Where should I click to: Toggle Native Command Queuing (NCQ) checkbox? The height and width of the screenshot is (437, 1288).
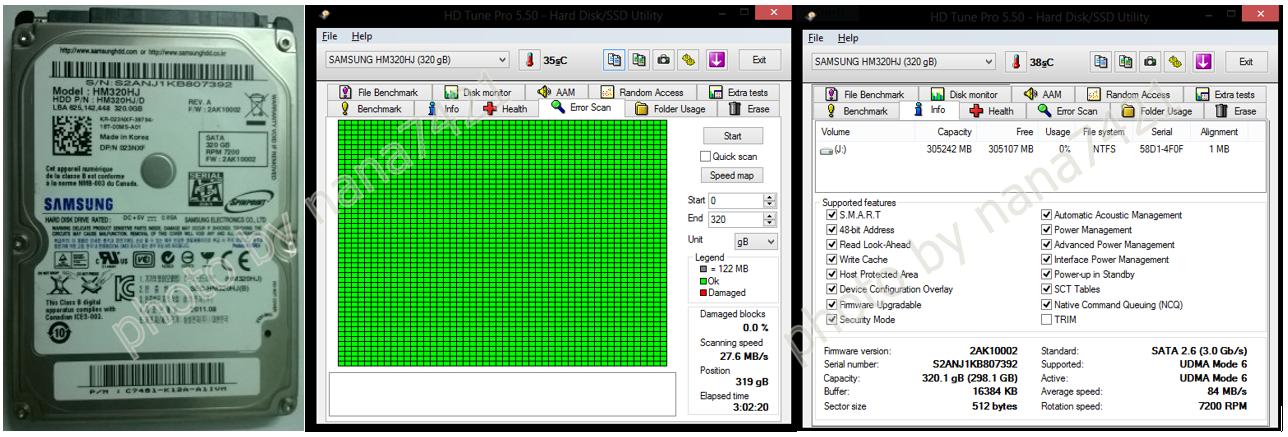point(1046,305)
